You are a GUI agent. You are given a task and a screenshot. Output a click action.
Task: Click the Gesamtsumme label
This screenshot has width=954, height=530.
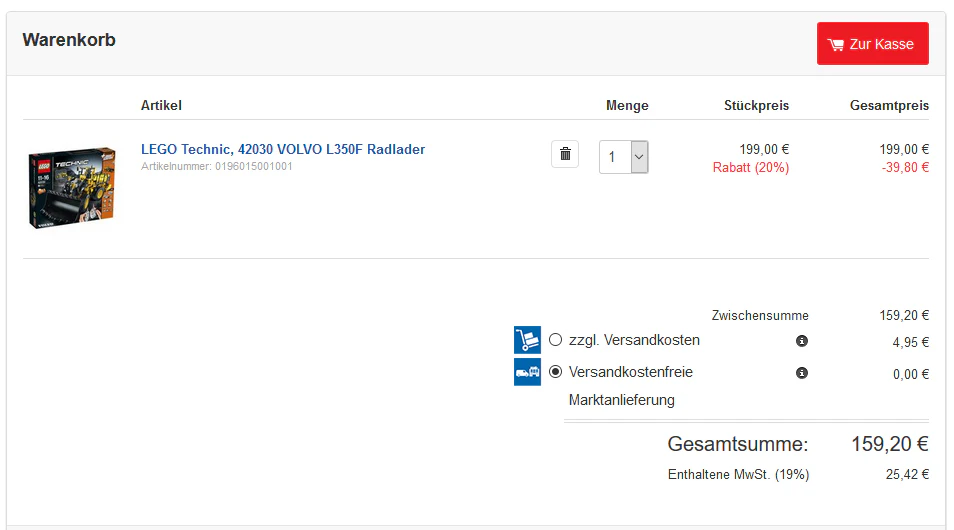(x=737, y=444)
